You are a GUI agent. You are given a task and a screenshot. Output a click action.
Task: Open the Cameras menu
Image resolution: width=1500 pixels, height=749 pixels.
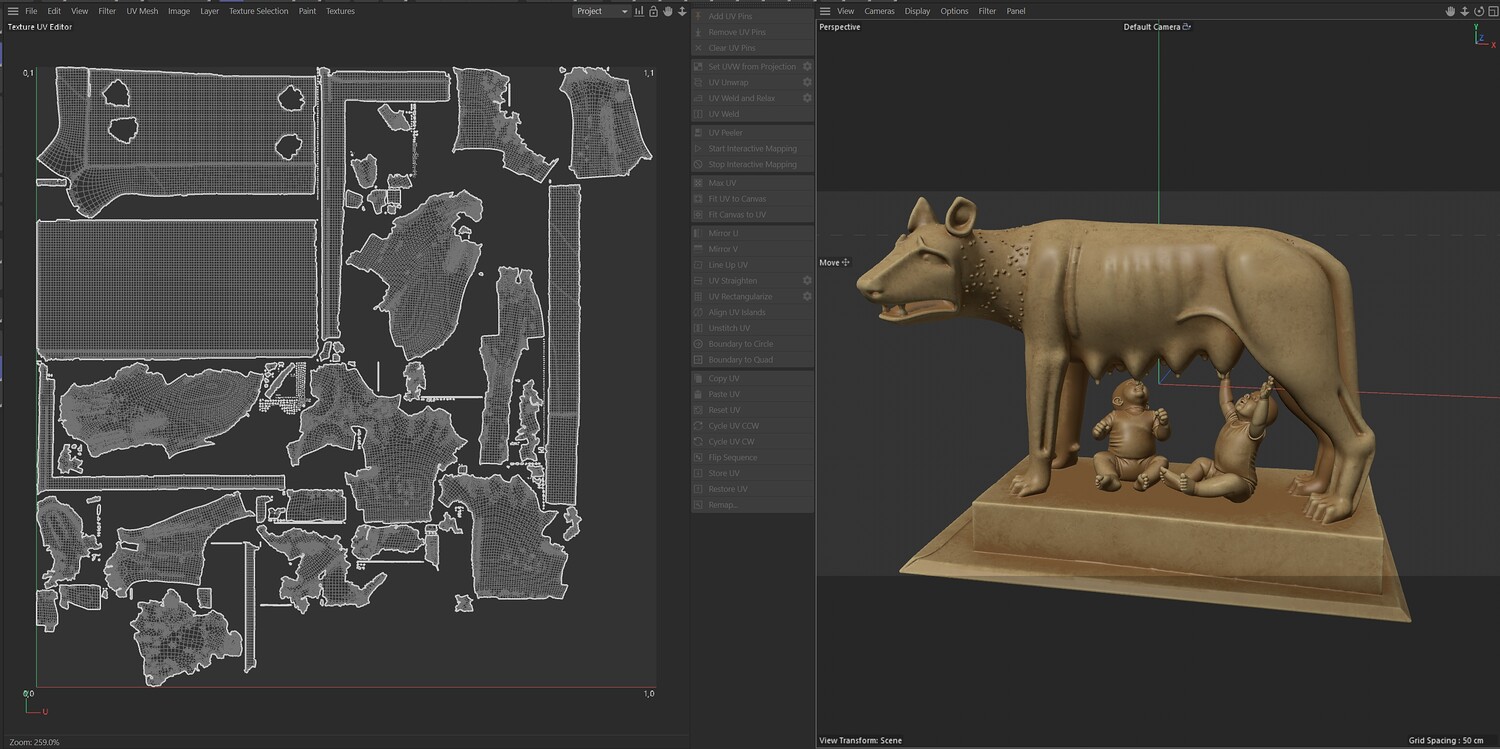pyautogui.click(x=880, y=11)
